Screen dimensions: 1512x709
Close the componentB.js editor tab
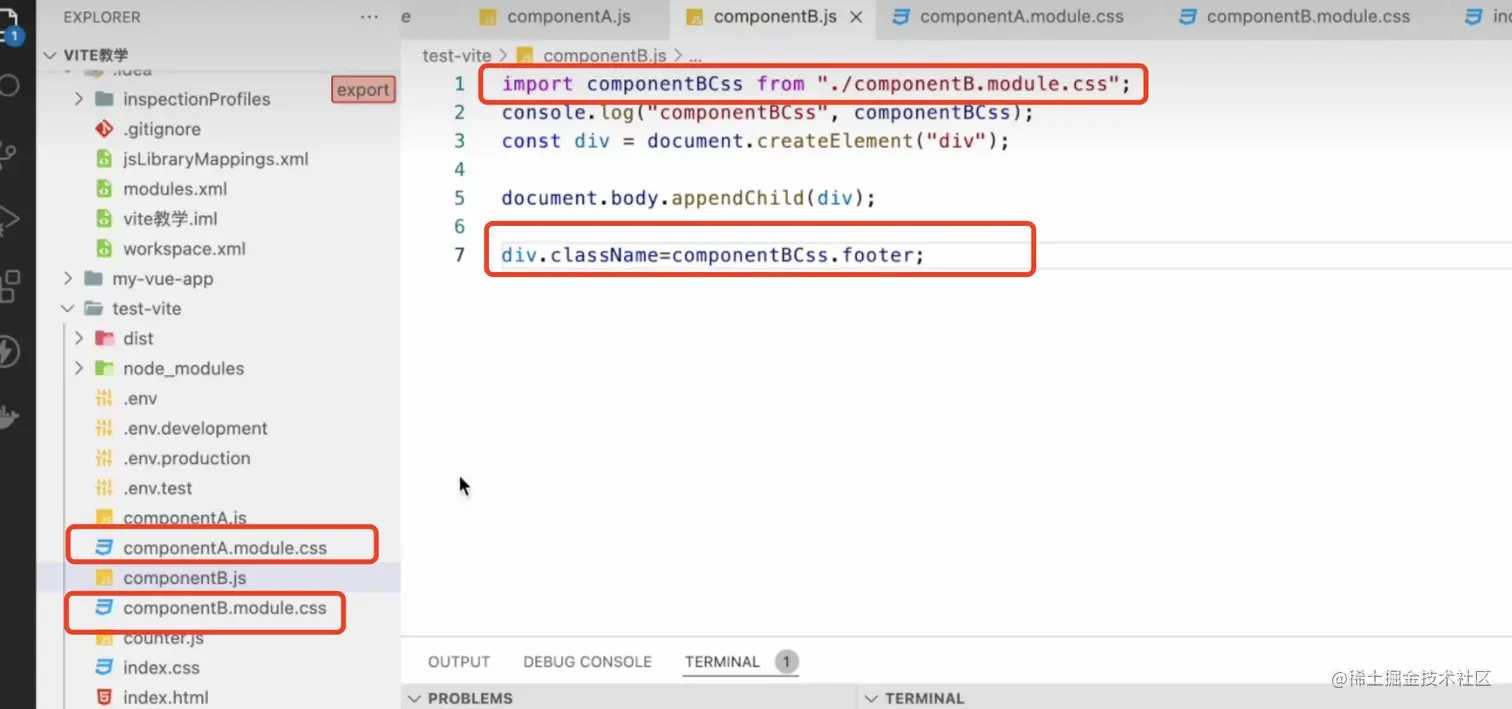point(856,17)
